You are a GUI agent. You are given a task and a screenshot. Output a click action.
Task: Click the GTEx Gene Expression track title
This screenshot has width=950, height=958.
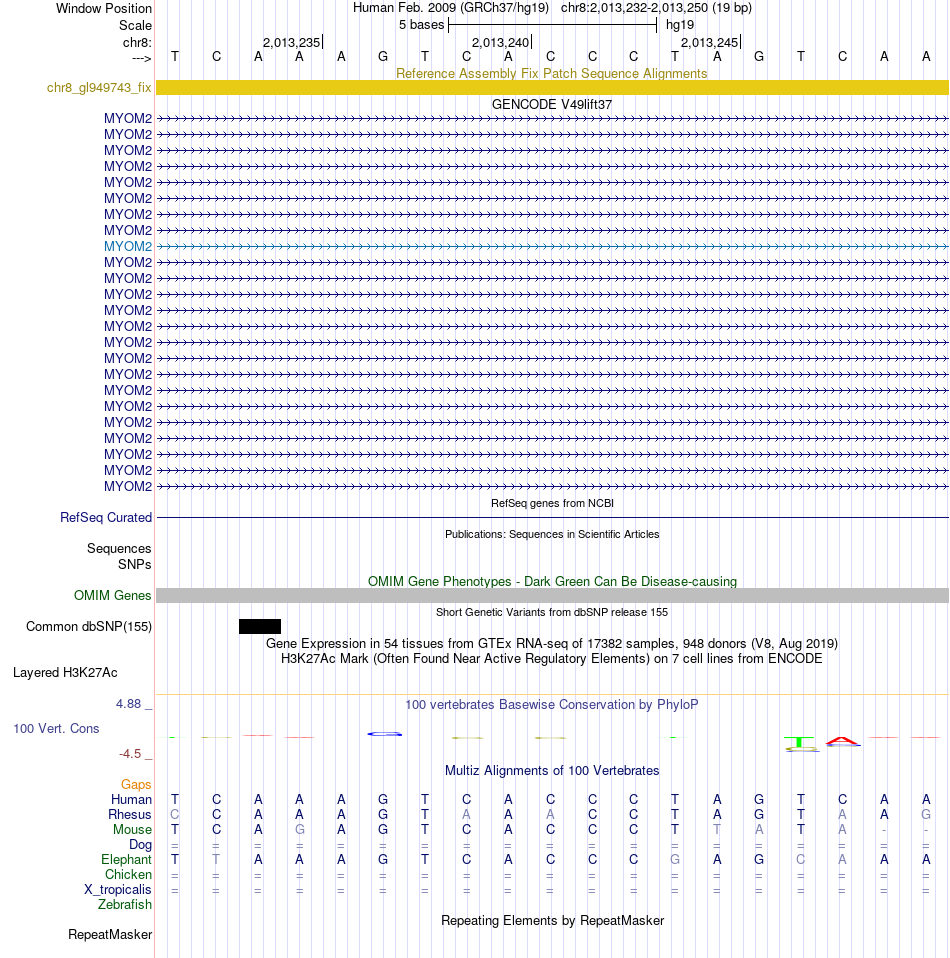[552, 643]
